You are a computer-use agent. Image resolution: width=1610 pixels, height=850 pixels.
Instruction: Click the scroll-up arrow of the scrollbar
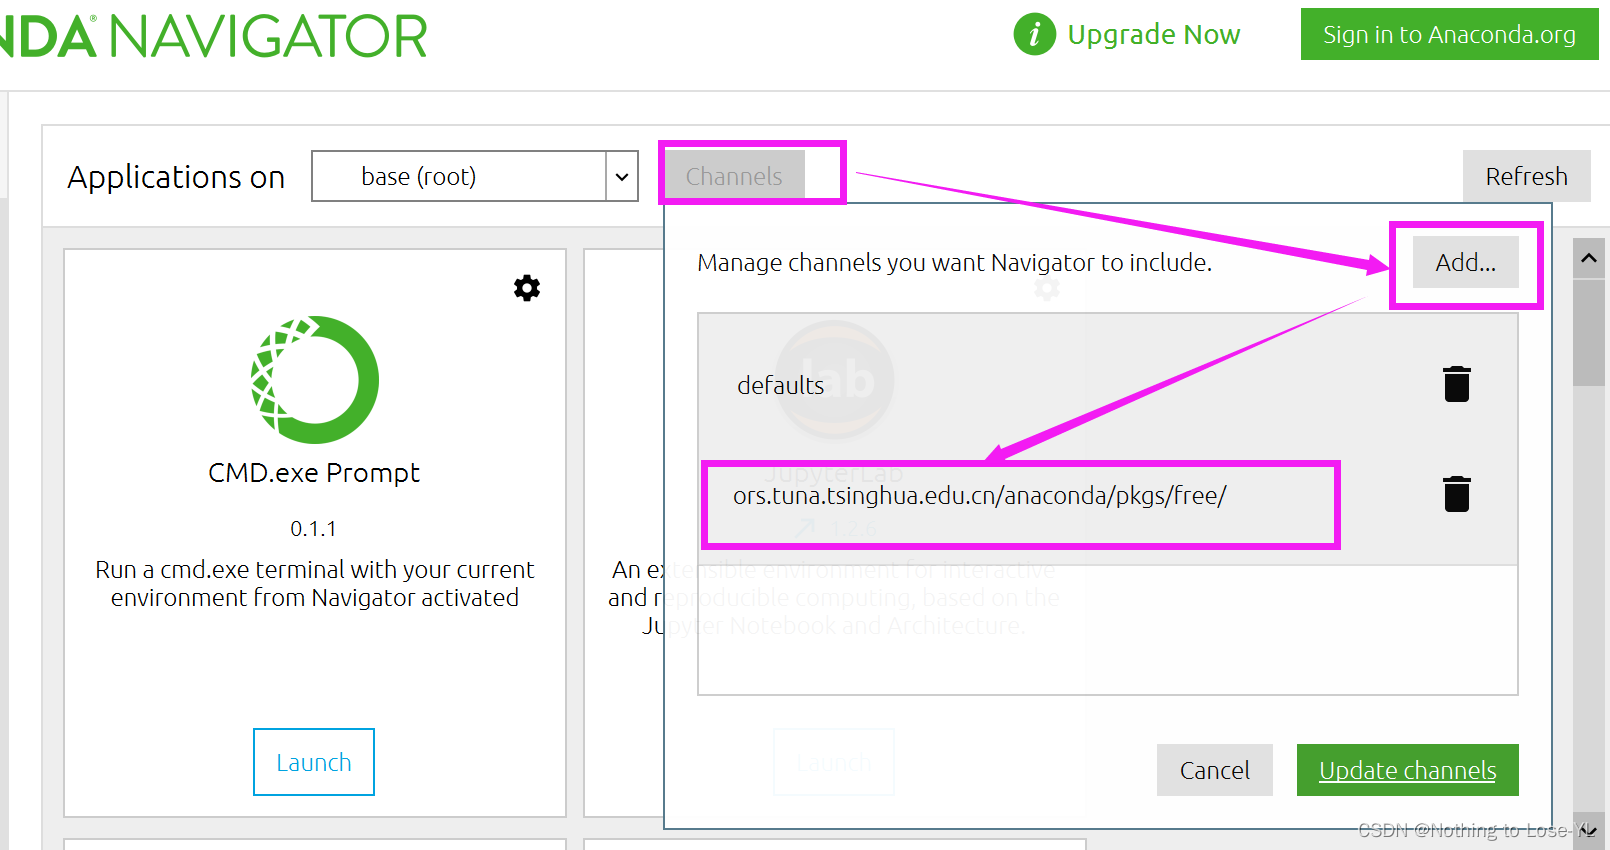tap(1588, 258)
